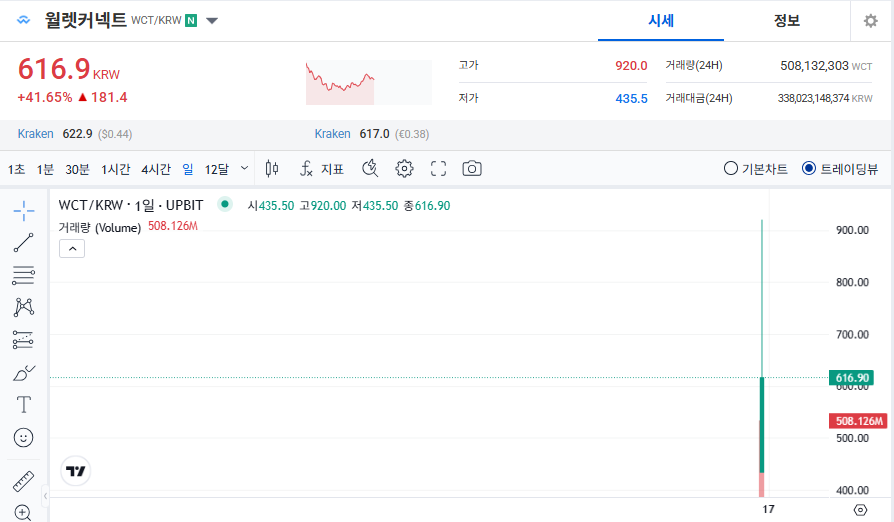Screen dimensions: 894x522
Task: Click the daily candlestick on the chart
Action: pos(762,425)
